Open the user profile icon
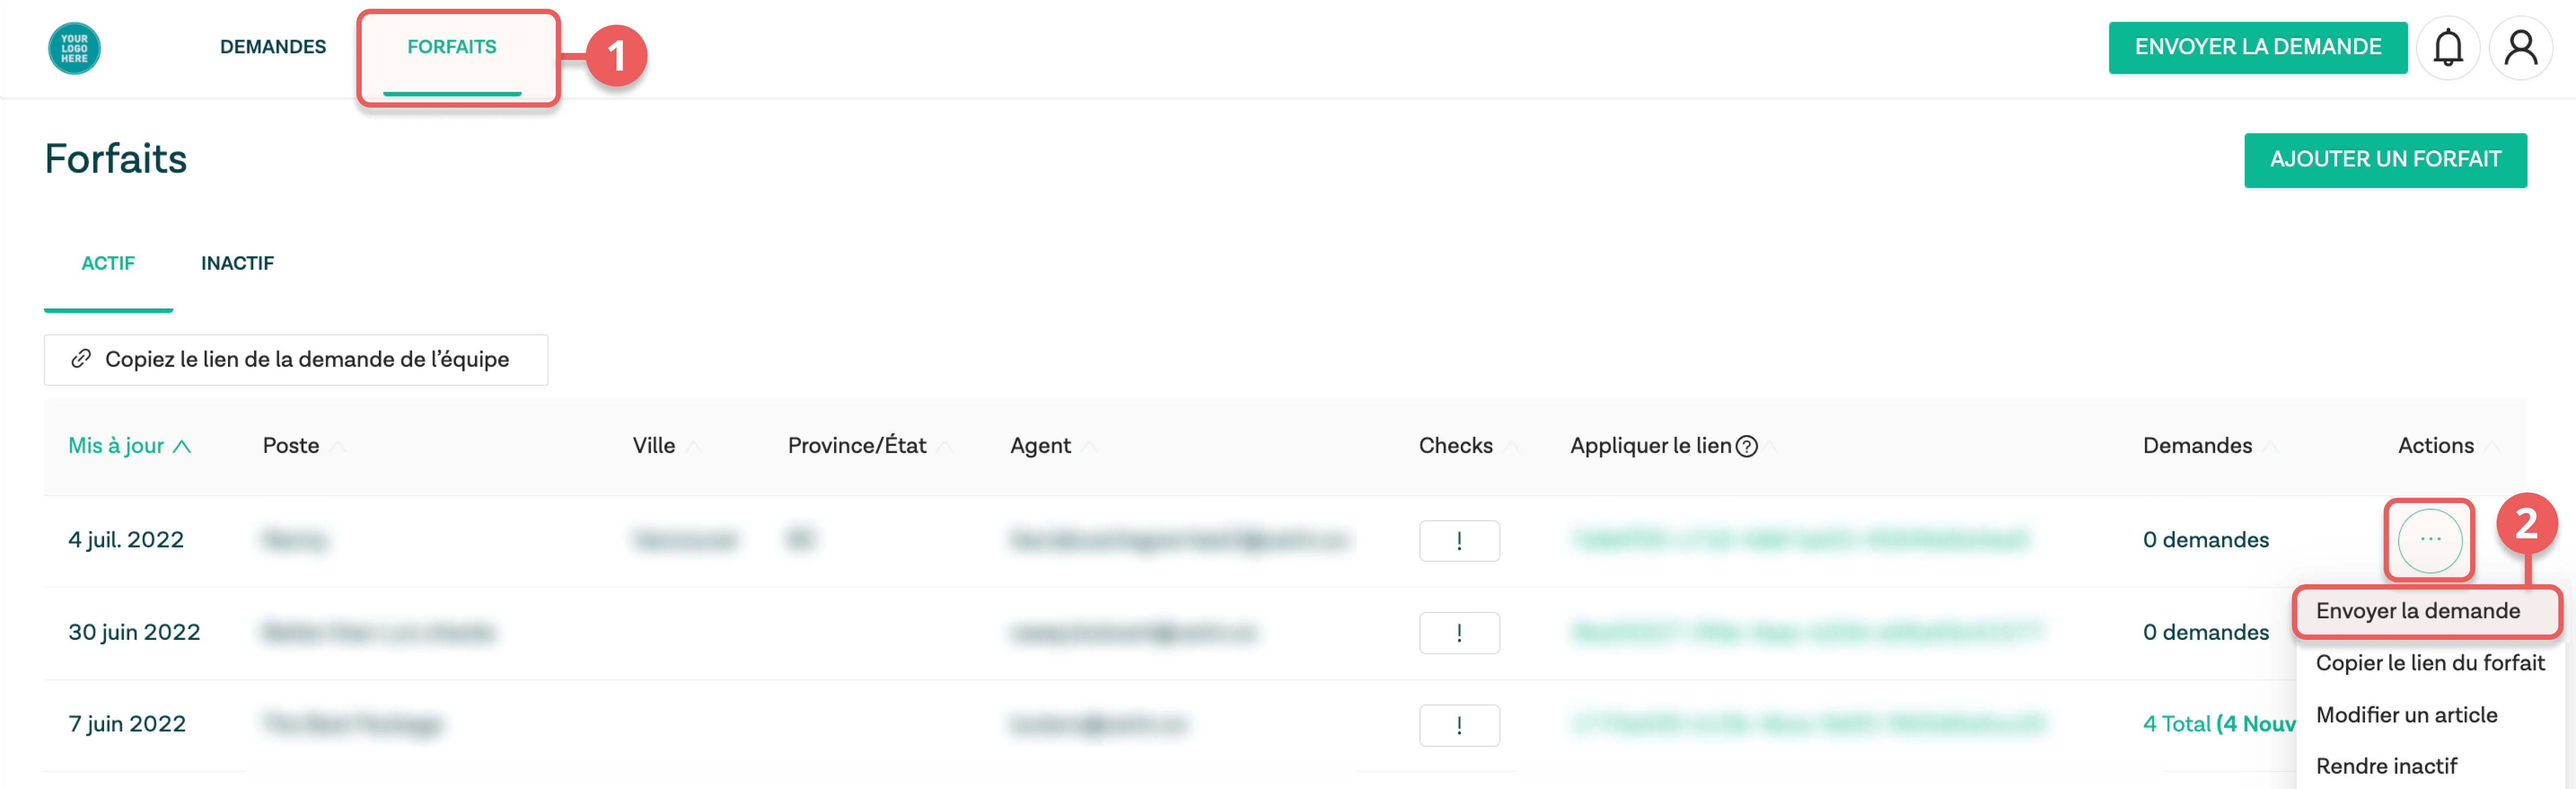The image size is (2576, 789). point(2520,47)
